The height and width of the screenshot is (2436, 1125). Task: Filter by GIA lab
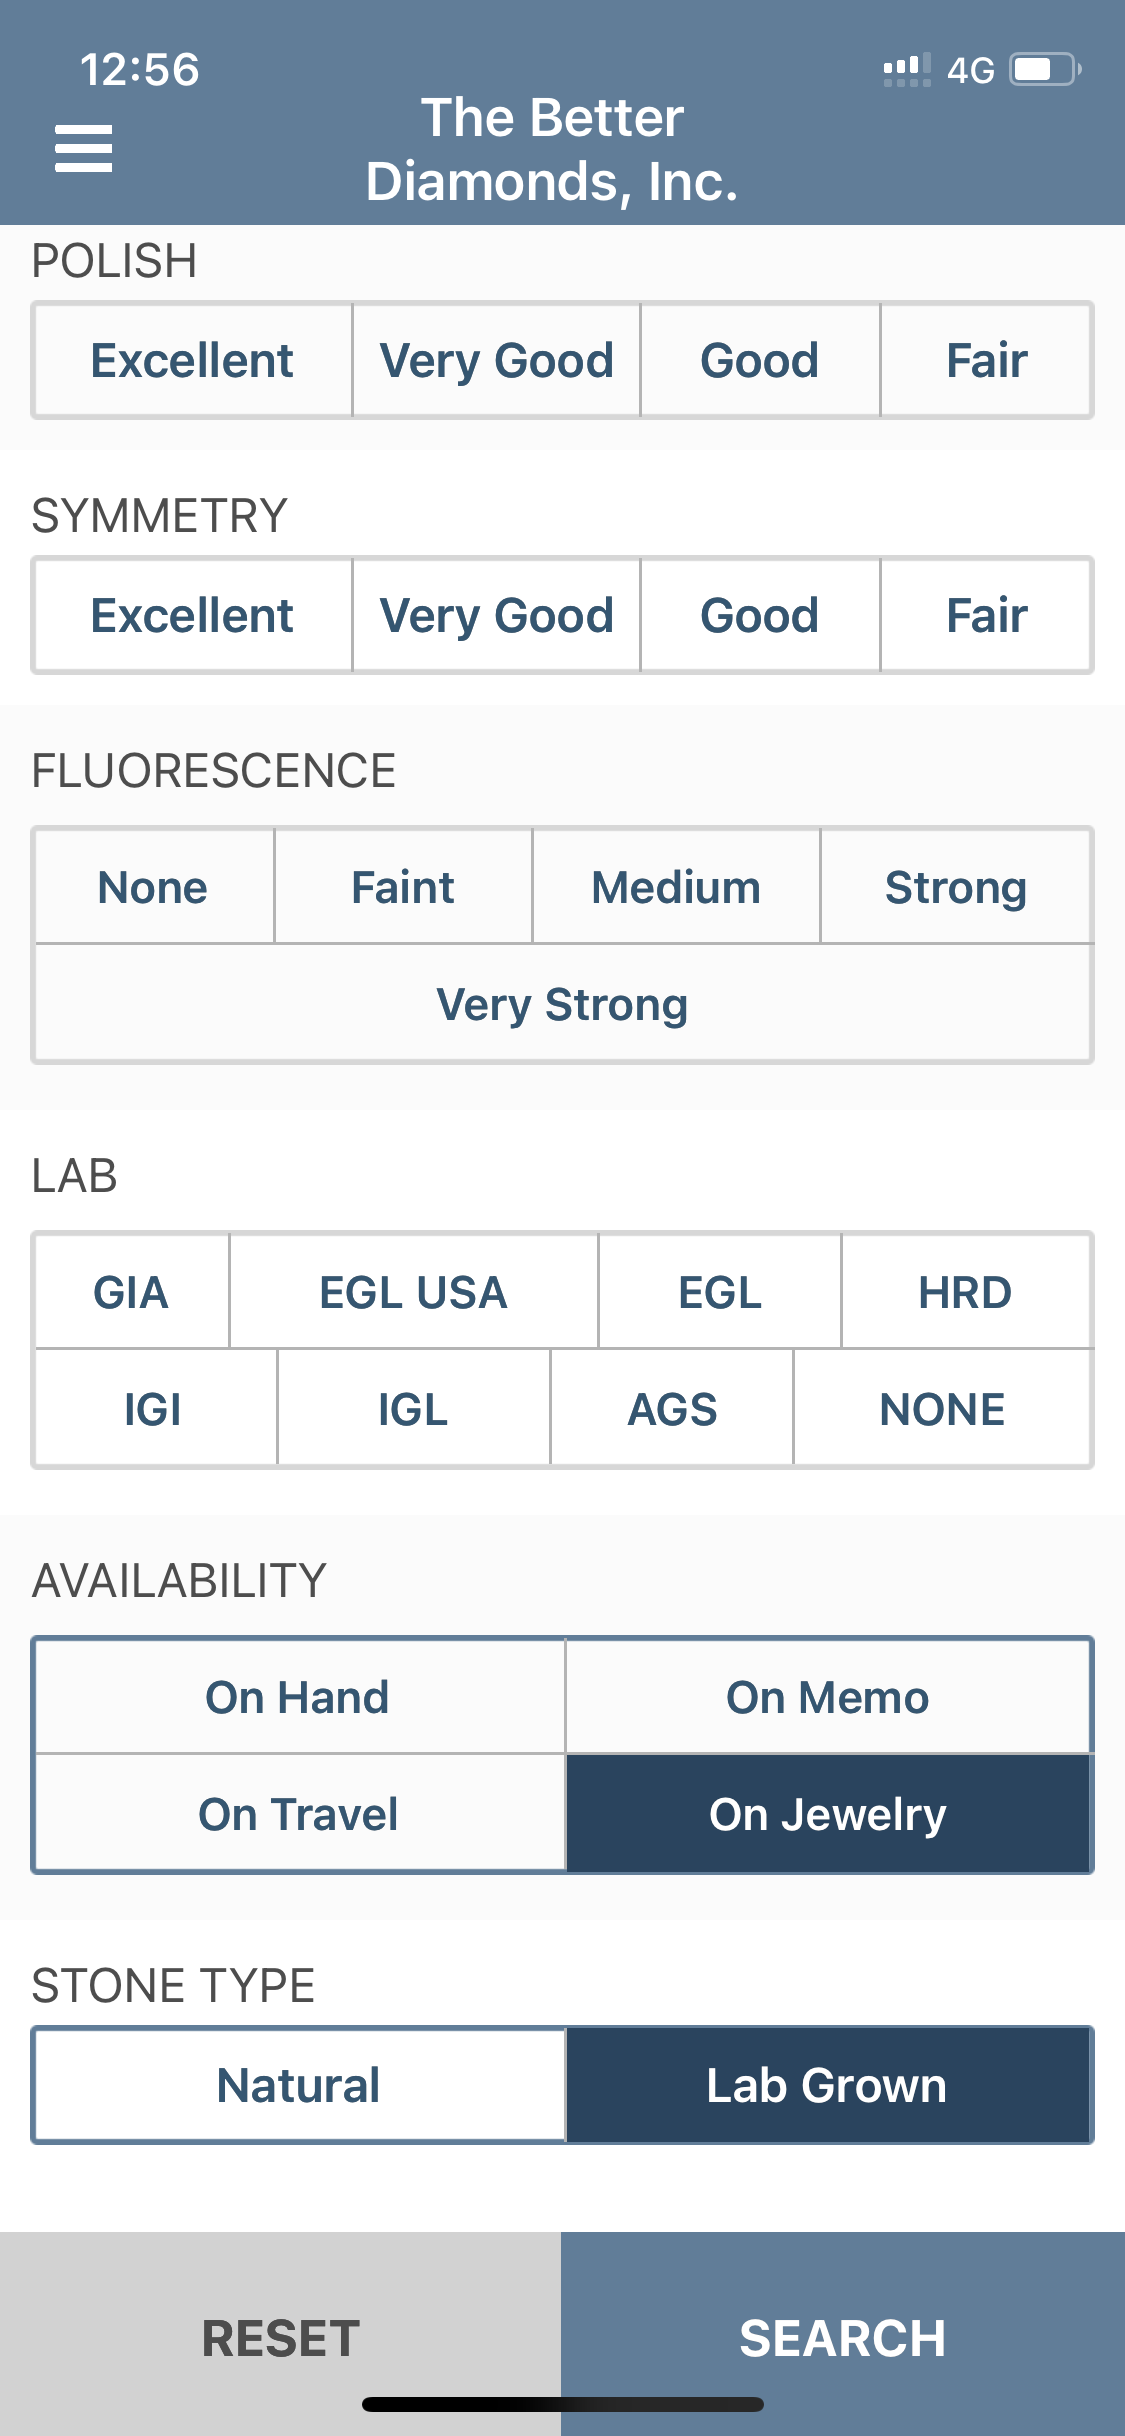(132, 1292)
